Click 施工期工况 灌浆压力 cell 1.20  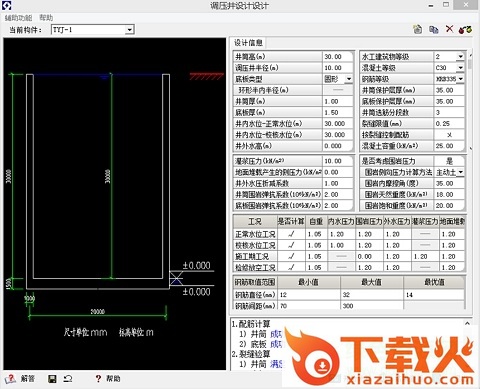pyautogui.click(x=425, y=256)
